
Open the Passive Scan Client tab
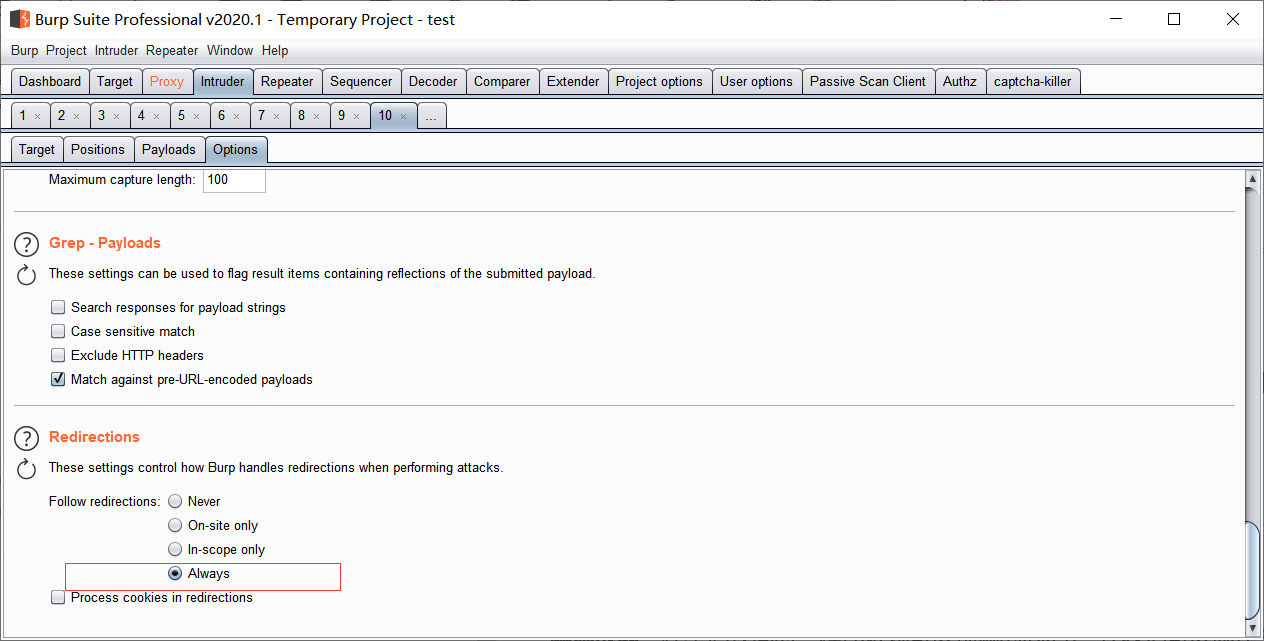(868, 82)
